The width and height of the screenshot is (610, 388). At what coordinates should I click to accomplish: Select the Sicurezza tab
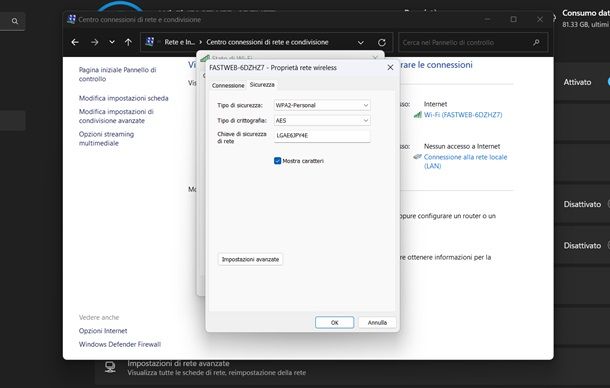pyautogui.click(x=262, y=84)
